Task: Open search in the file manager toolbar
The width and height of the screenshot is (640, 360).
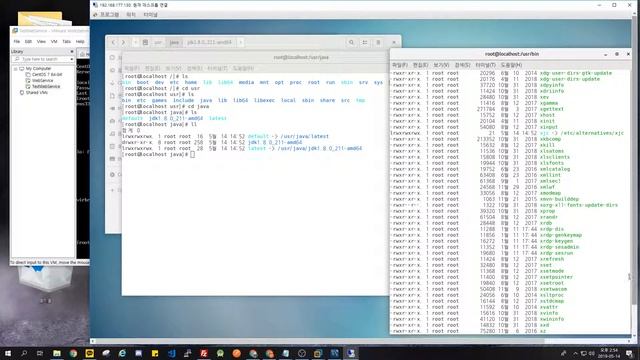Action: point(351,42)
